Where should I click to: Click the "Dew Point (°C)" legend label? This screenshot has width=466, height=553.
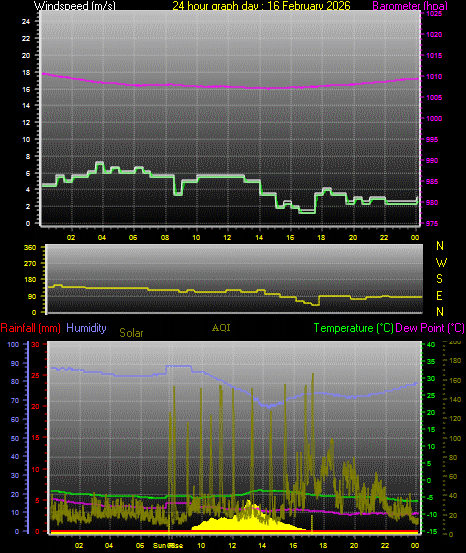pos(430,328)
